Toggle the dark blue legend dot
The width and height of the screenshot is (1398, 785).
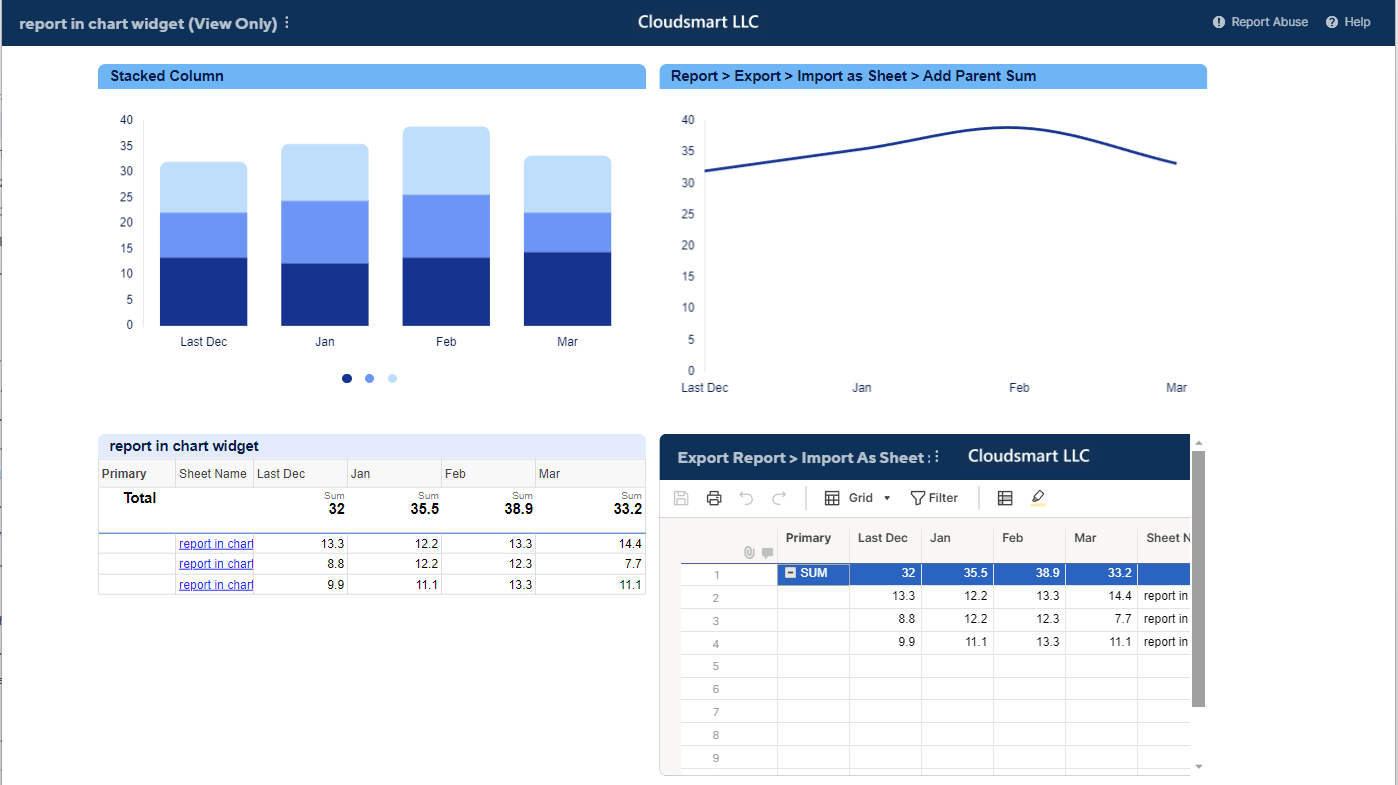click(347, 378)
